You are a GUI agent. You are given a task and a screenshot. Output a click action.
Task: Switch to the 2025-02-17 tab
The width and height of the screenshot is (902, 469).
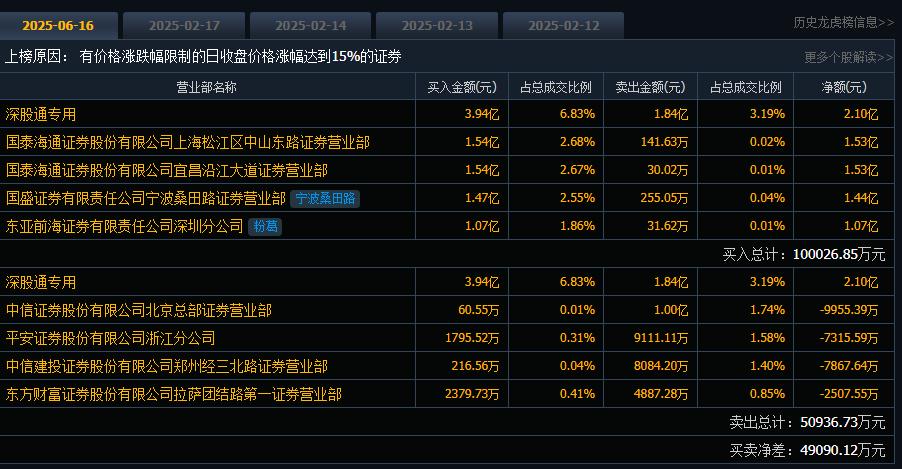[184, 25]
